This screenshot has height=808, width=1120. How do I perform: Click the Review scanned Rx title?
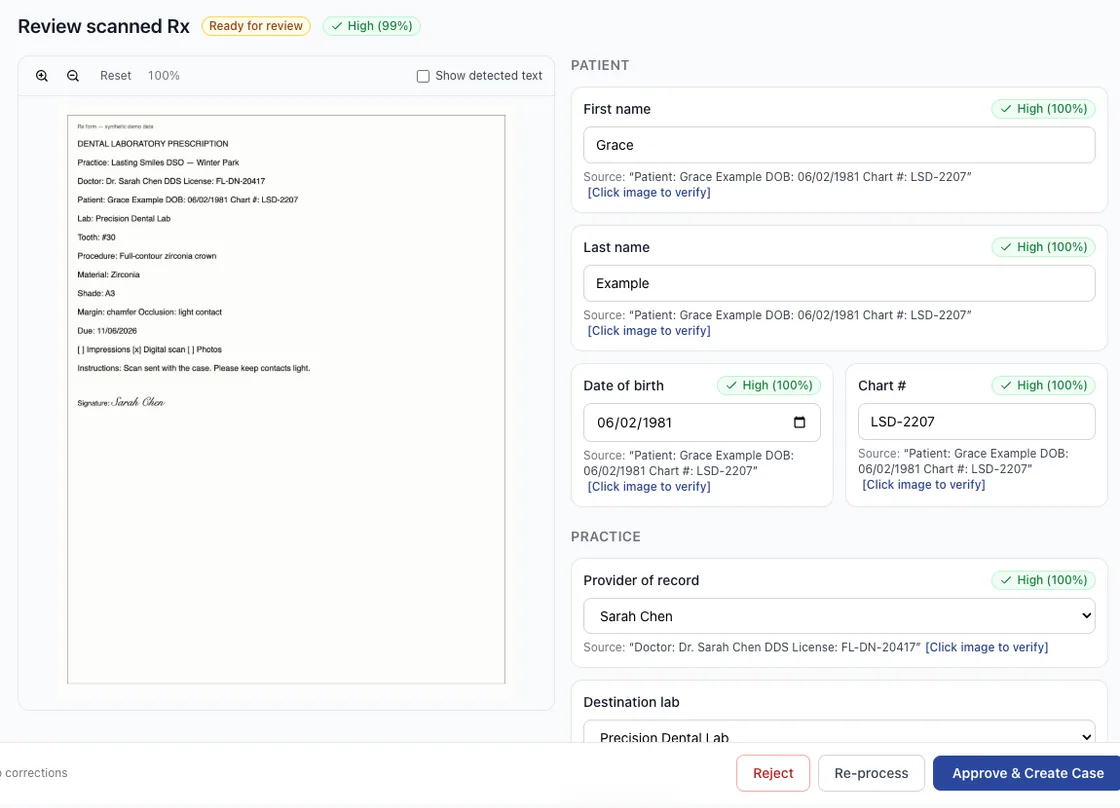[104, 26]
